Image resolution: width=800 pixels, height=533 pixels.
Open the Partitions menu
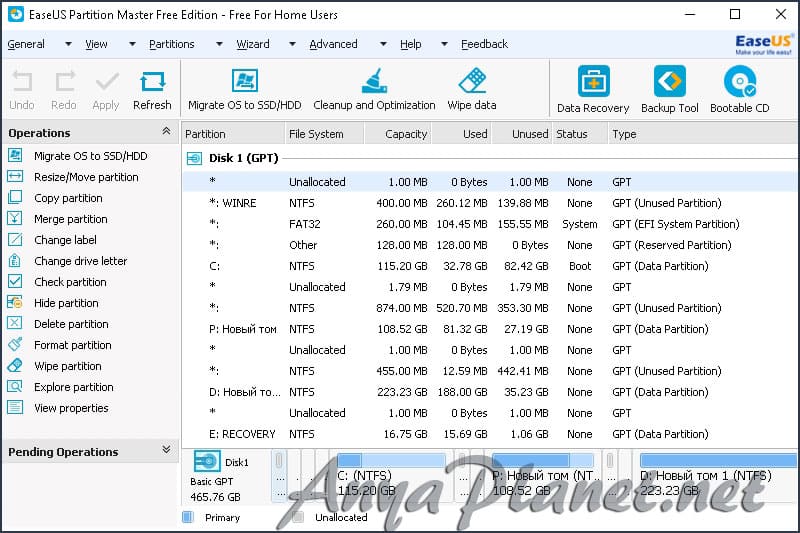point(171,44)
